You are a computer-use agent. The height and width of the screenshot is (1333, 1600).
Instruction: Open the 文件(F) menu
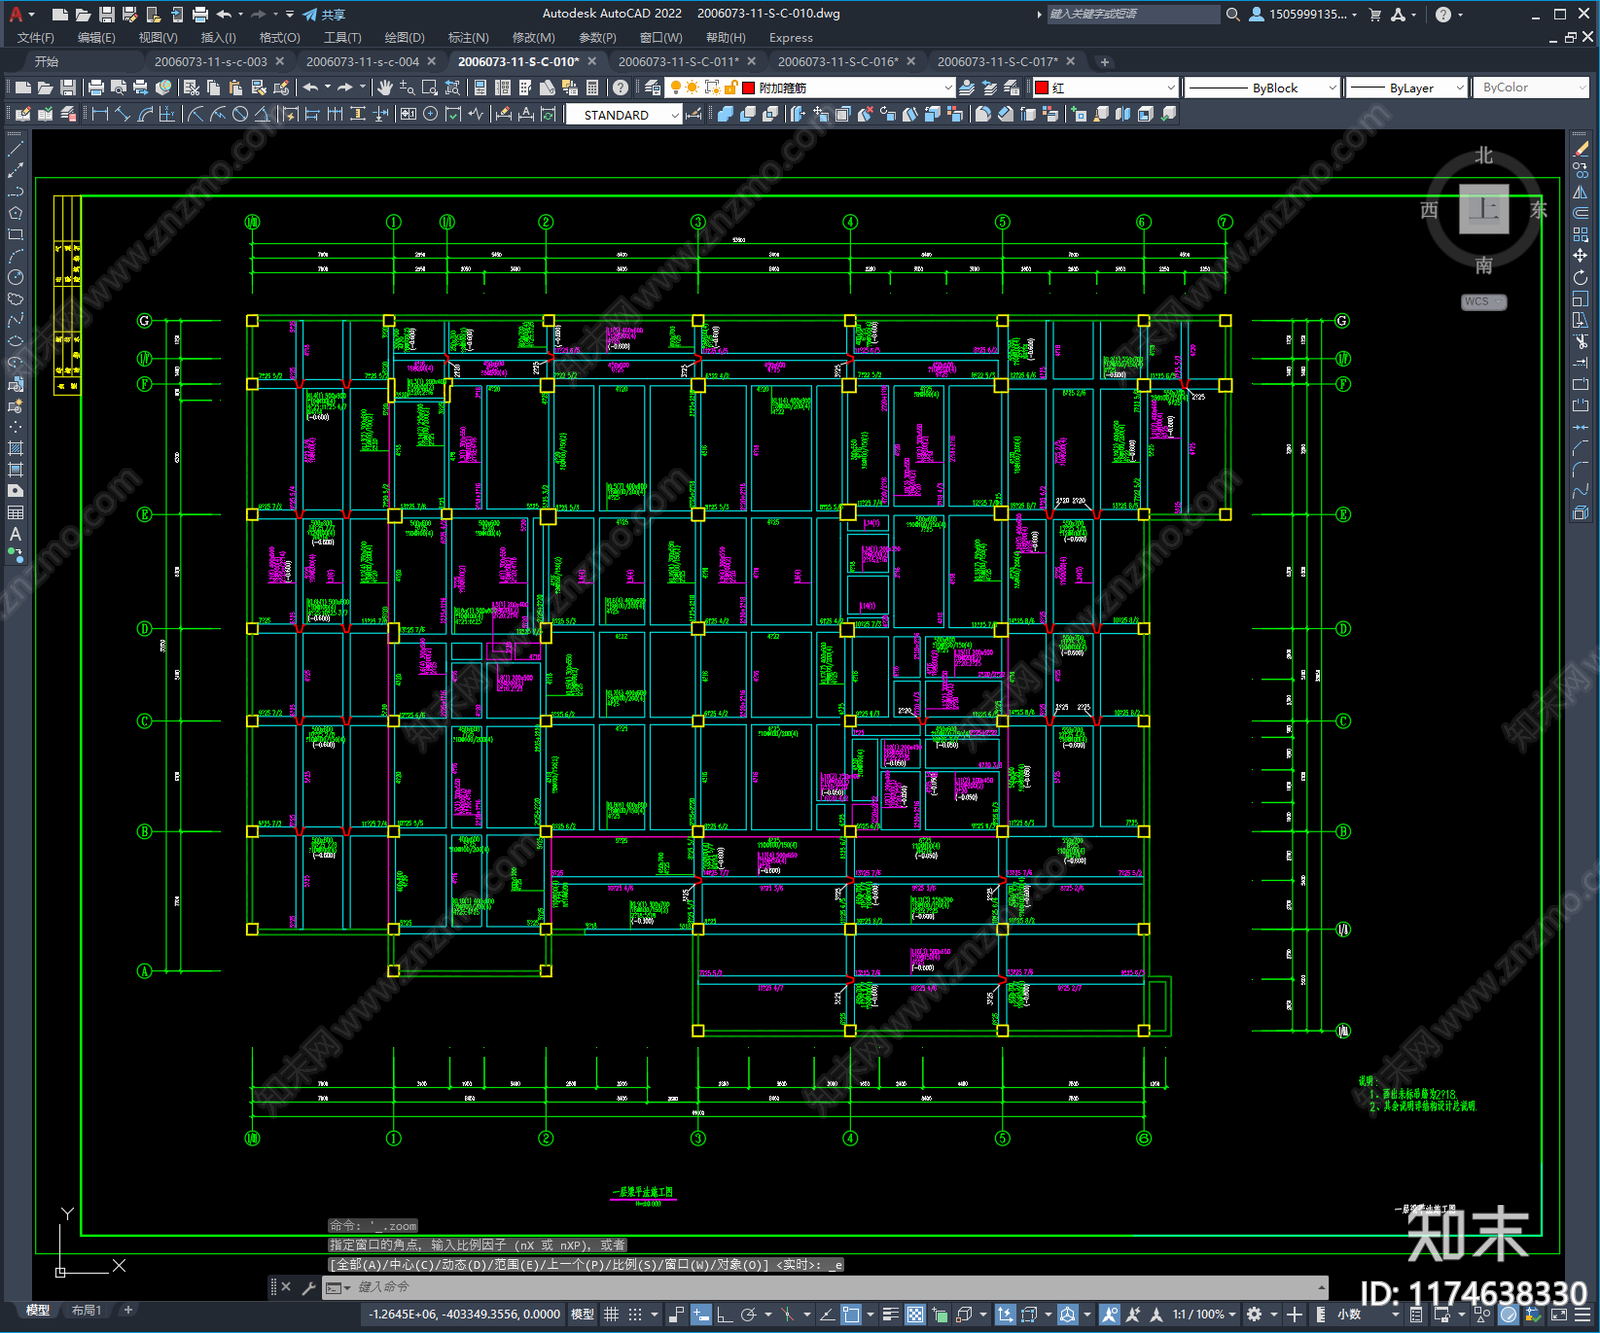[35, 37]
